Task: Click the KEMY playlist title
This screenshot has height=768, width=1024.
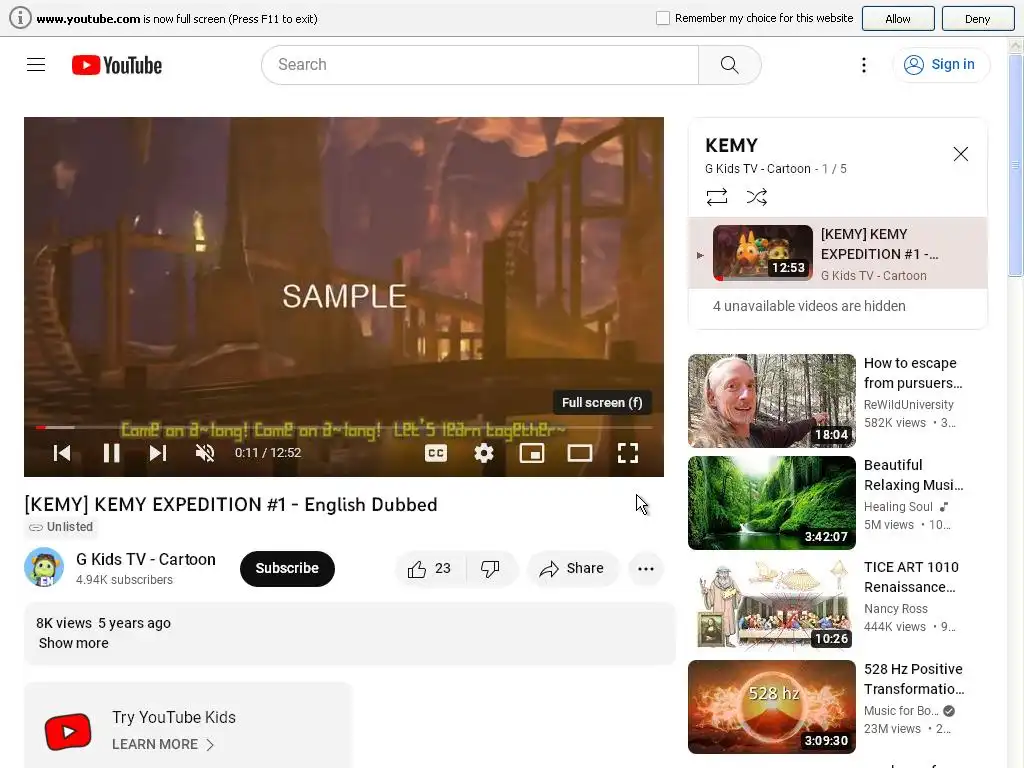Action: click(731, 145)
